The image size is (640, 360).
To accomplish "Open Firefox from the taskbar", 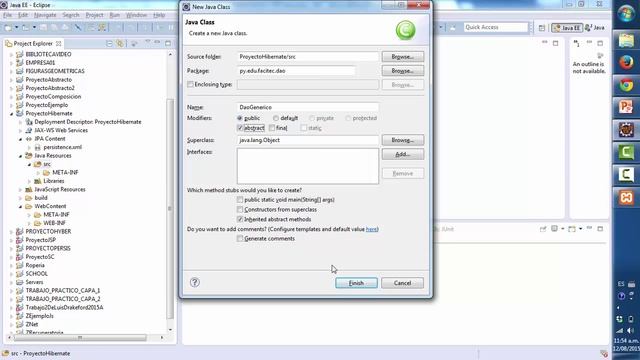I will click(x=626, y=62).
